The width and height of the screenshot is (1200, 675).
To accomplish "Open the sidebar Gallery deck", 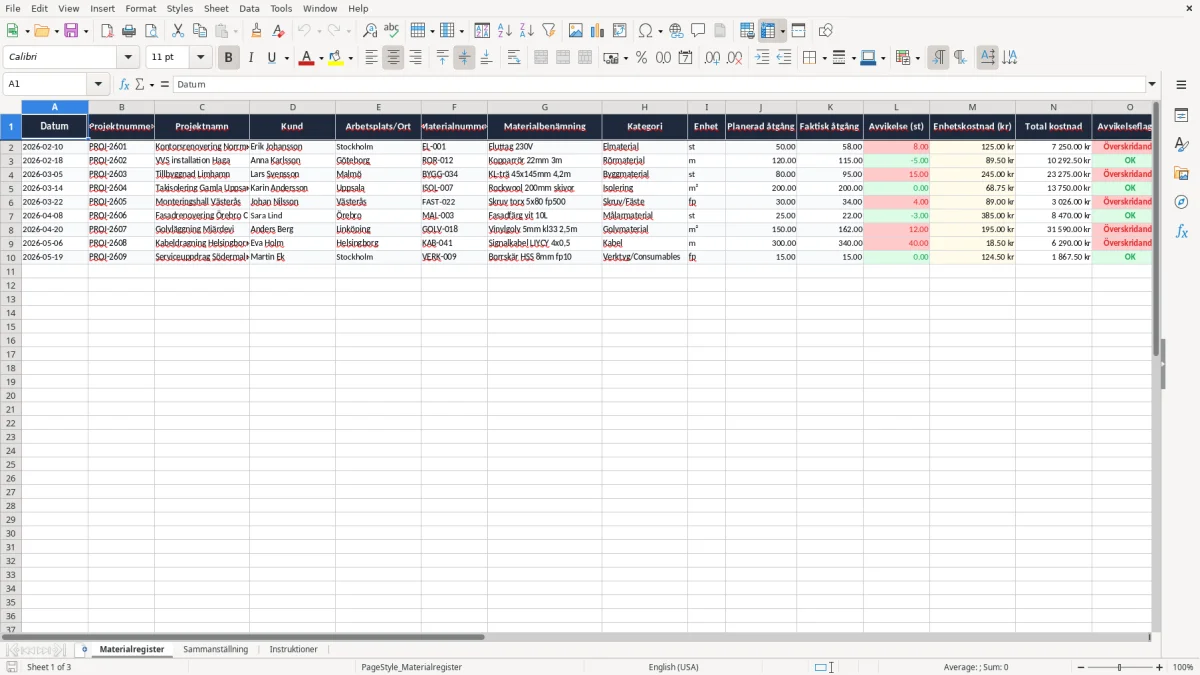I will click(1181, 173).
